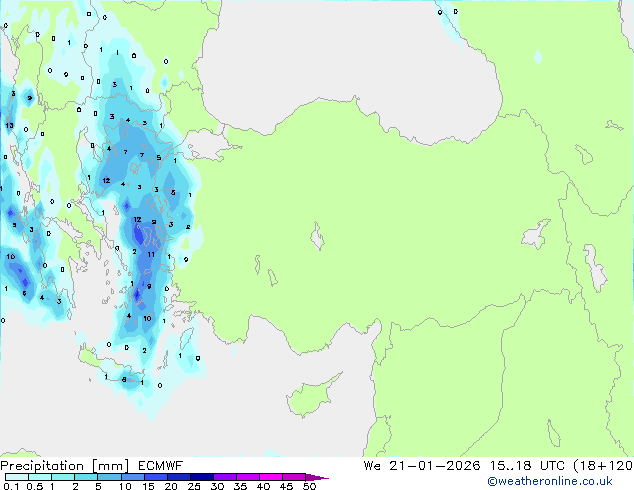Click the '(18+120' forecast offset text
The height and width of the screenshot is (490, 634).
pyautogui.click(x=603, y=466)
